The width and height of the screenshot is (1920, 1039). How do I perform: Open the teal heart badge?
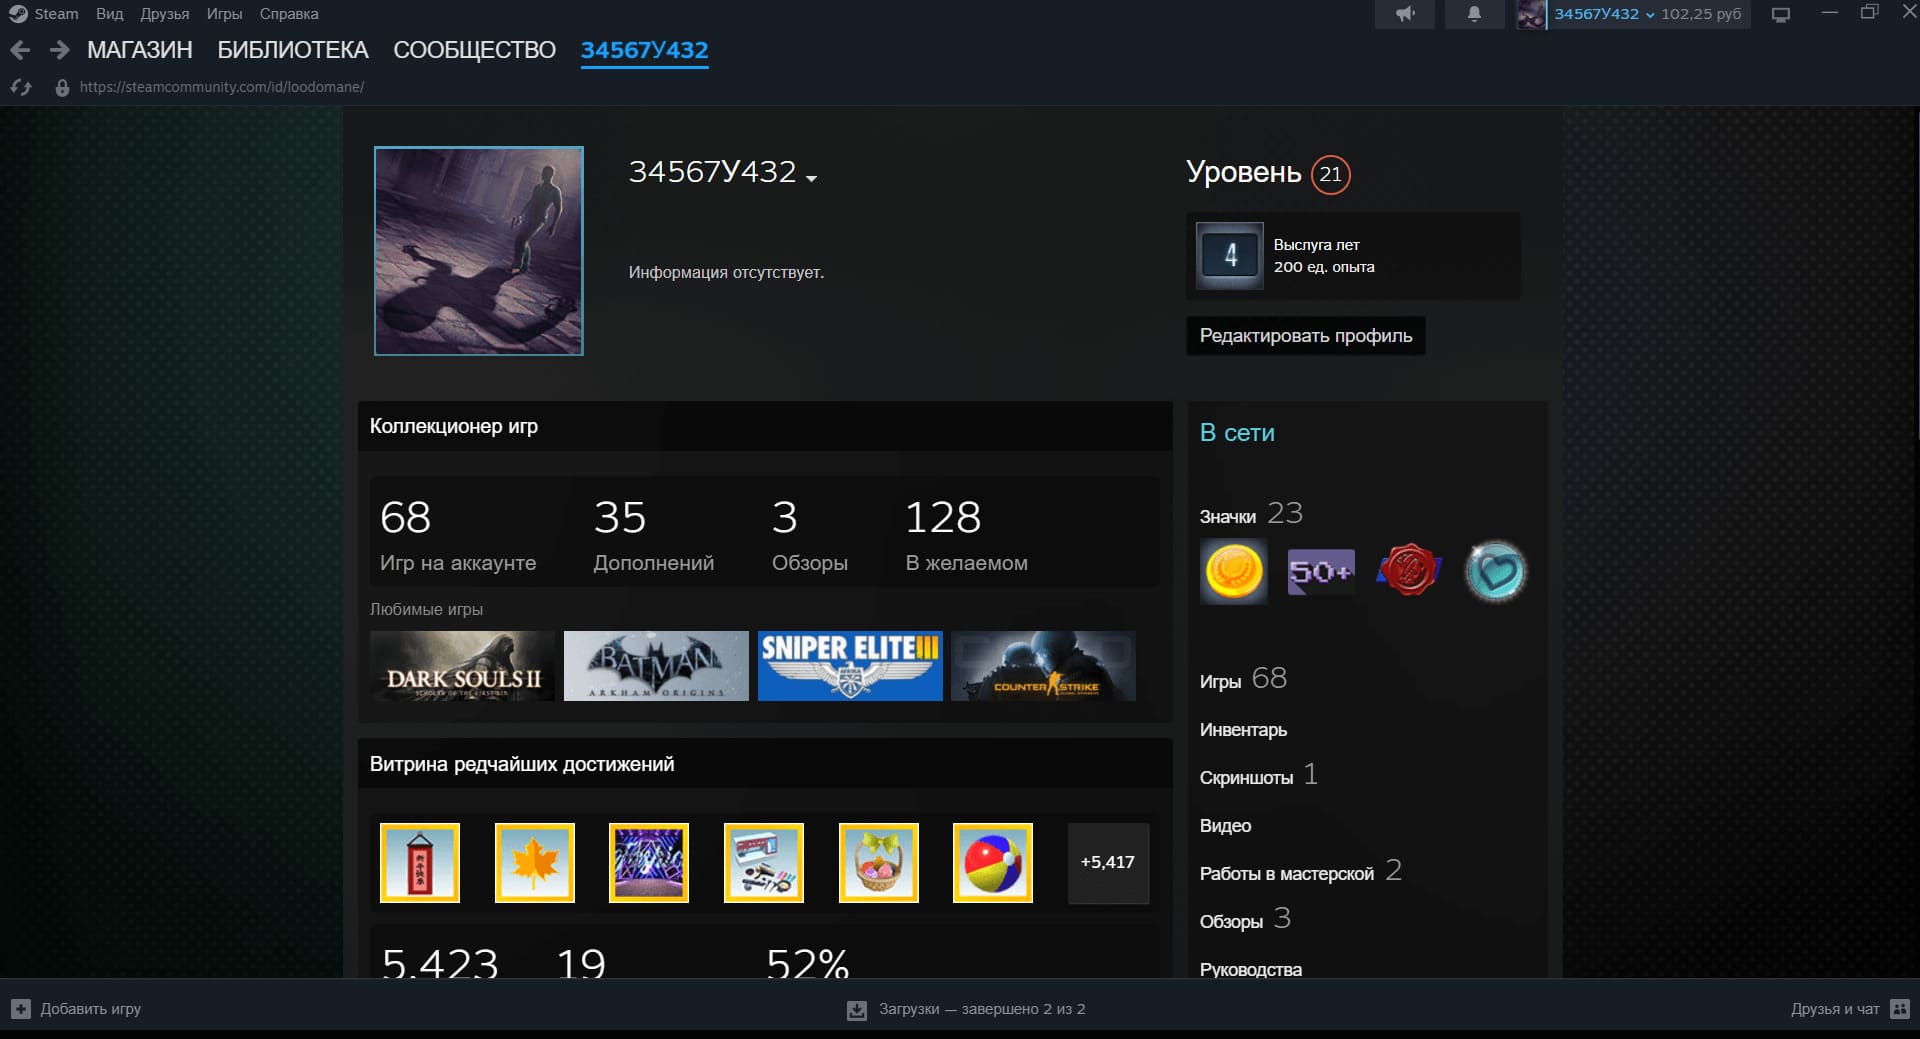[1496, 572]
